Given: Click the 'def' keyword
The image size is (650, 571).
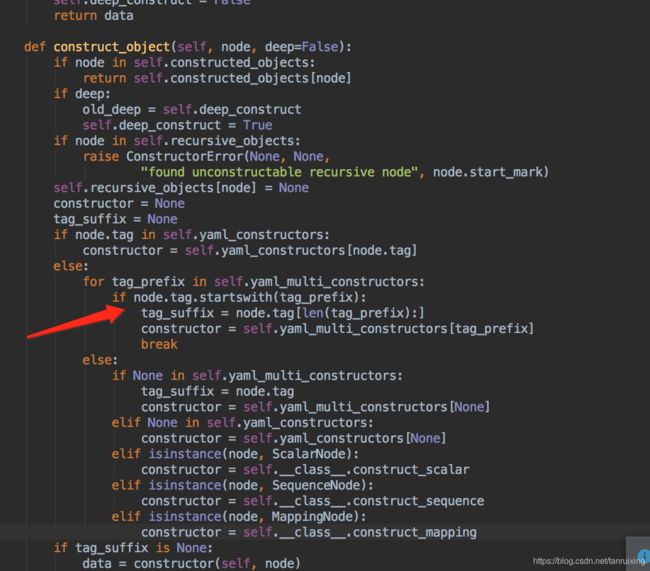Looking at the screenshot, I should [35, 47].
